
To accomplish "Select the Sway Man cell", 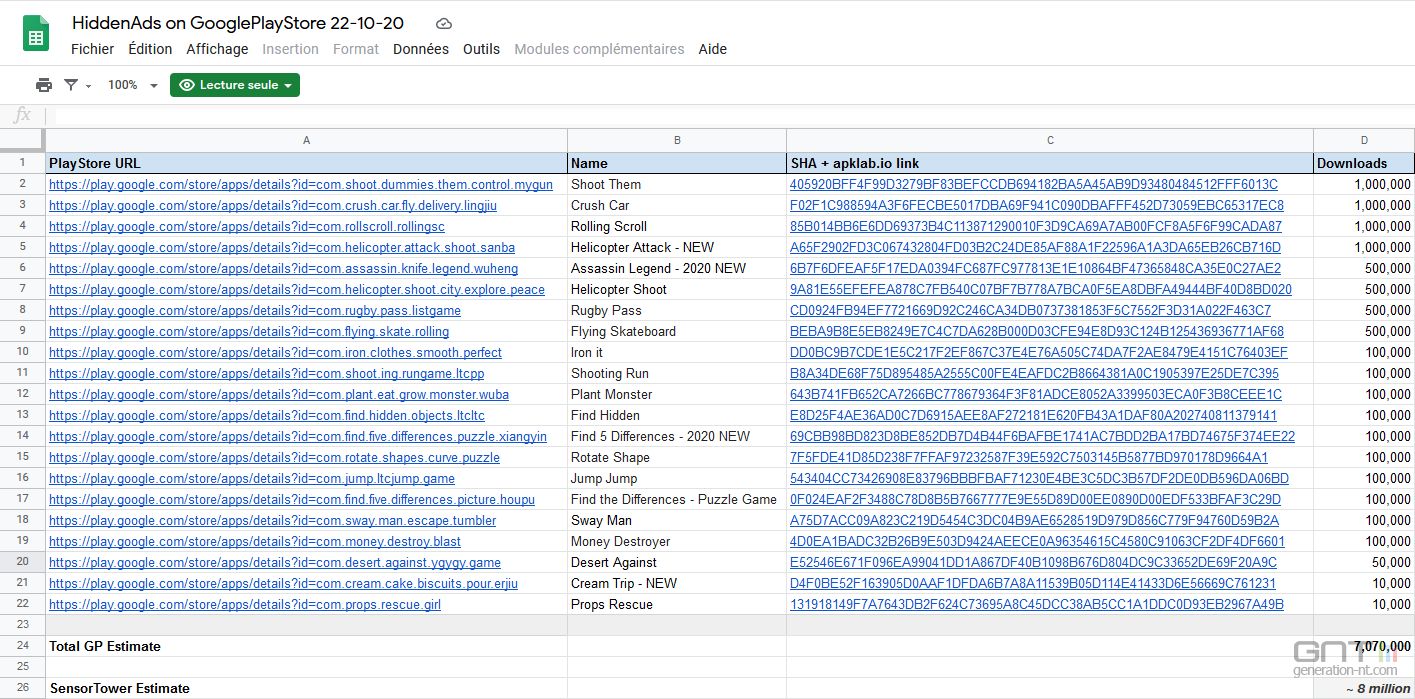I will click(x=677, y=520).
